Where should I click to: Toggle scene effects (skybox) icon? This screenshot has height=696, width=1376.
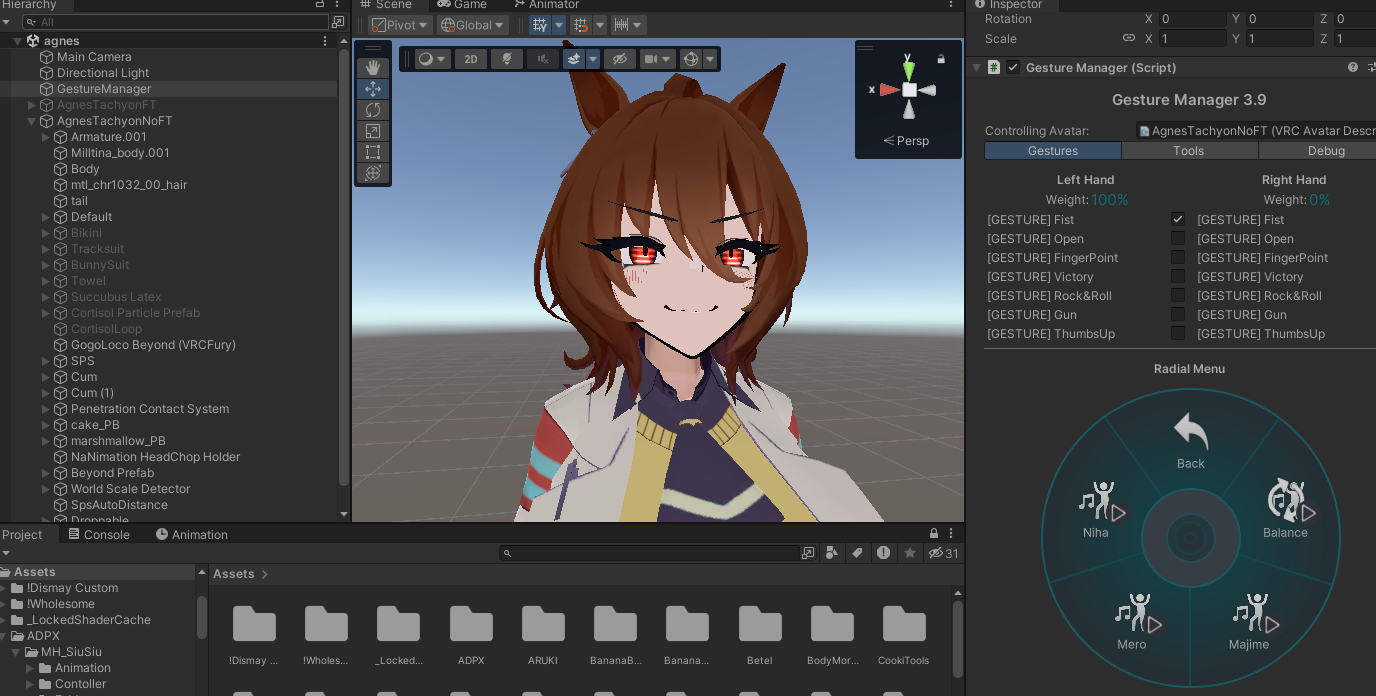point(574,59)
